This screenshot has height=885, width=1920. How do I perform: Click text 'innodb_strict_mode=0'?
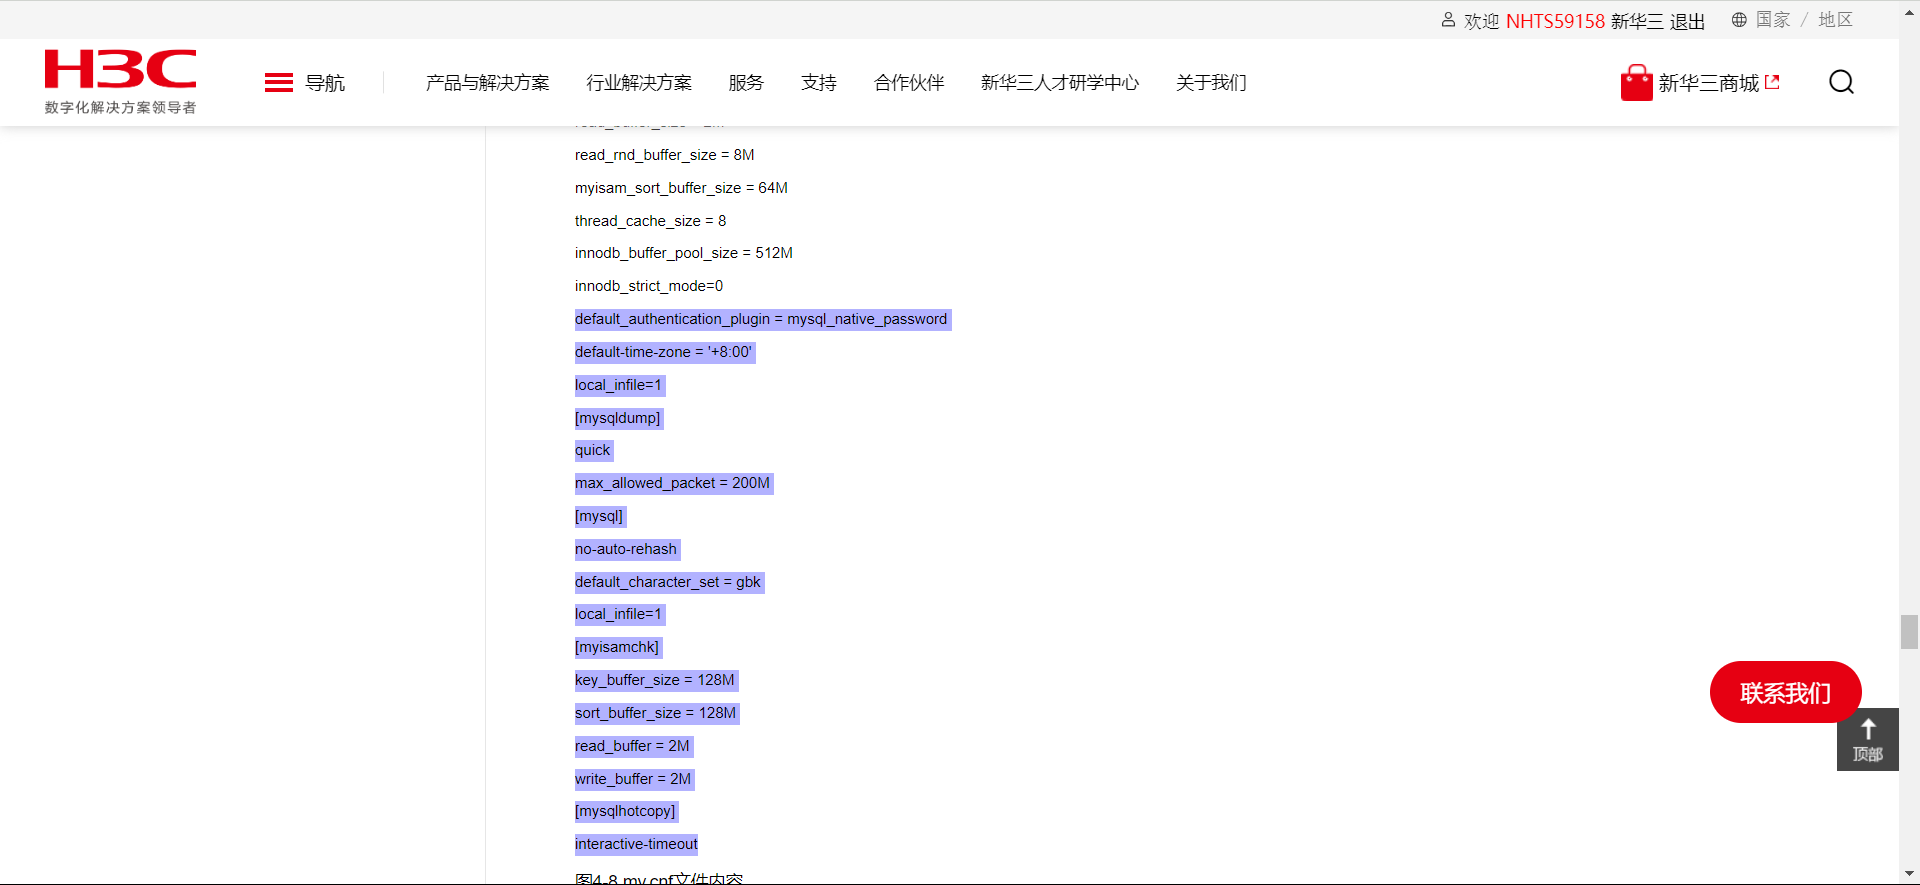pos(649,286)
